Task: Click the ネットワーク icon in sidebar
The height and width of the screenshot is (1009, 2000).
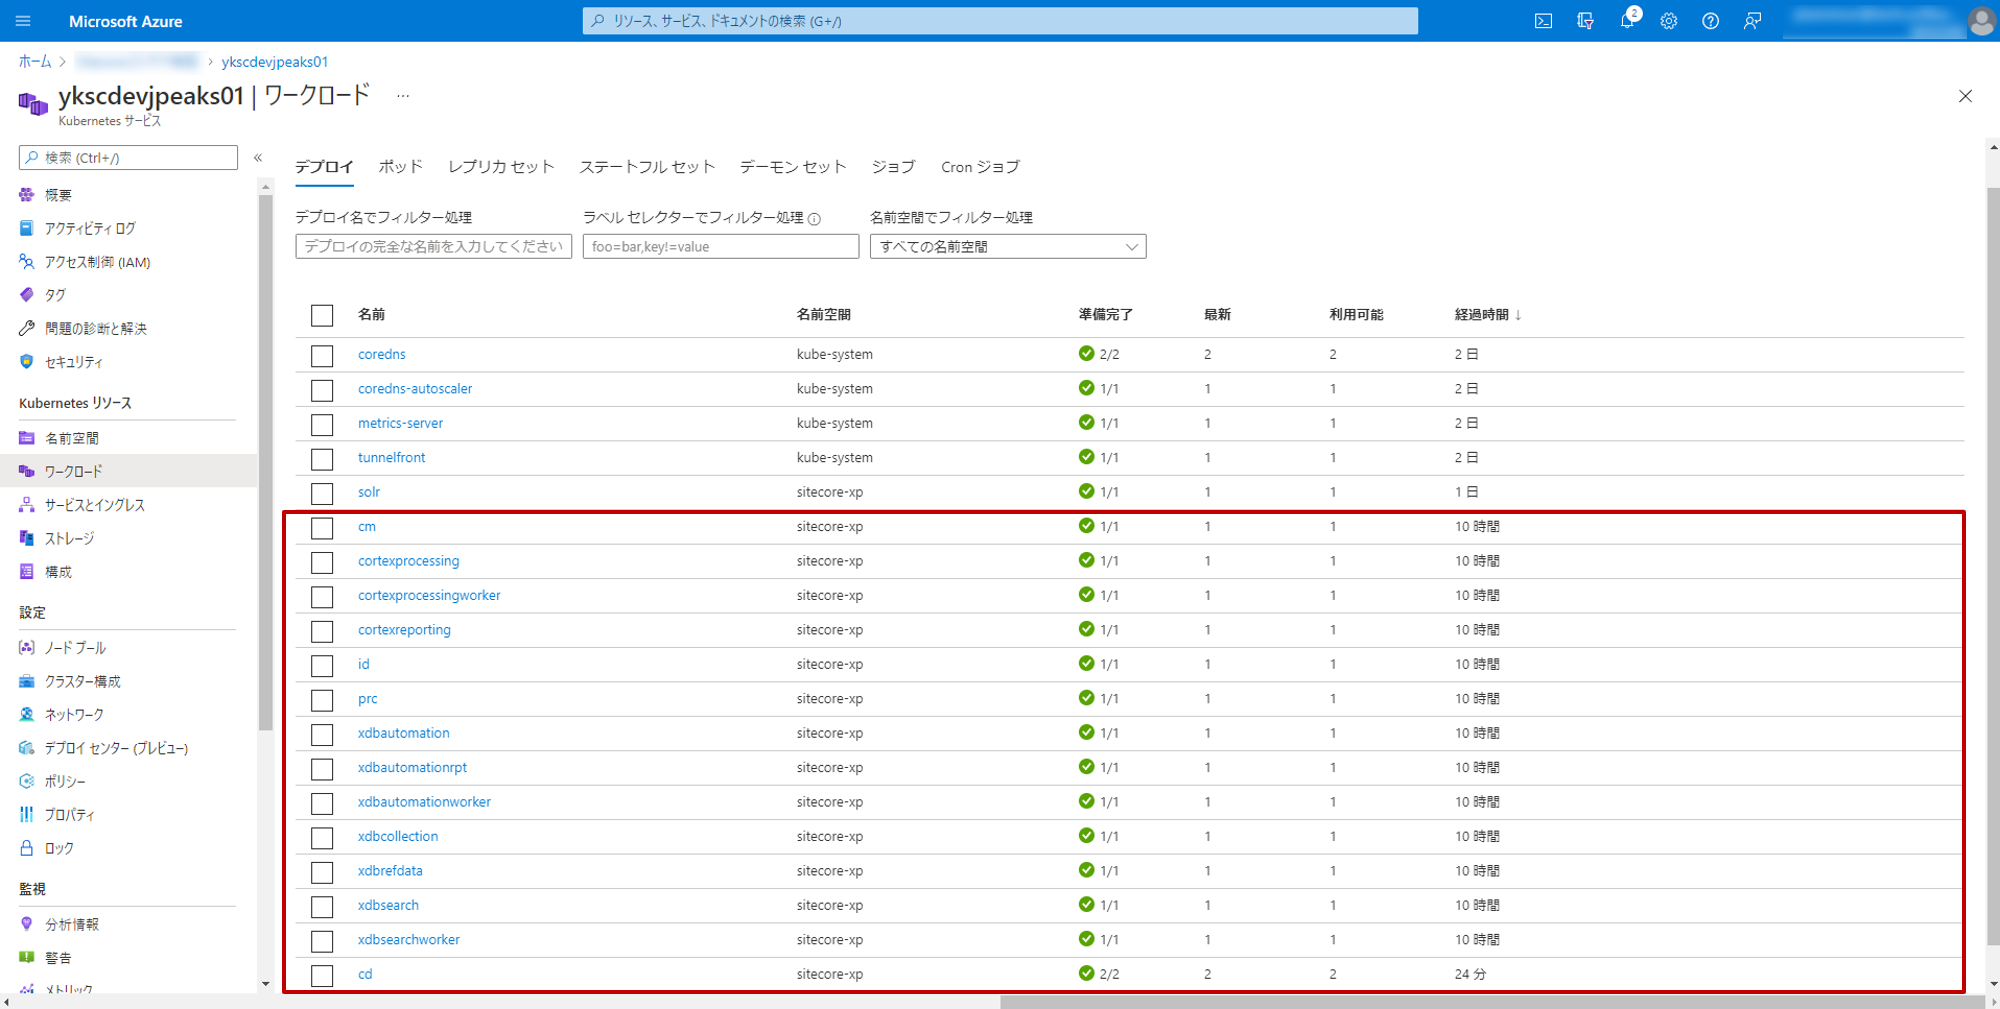Action: pyautogui.click(x=27, y=715)
